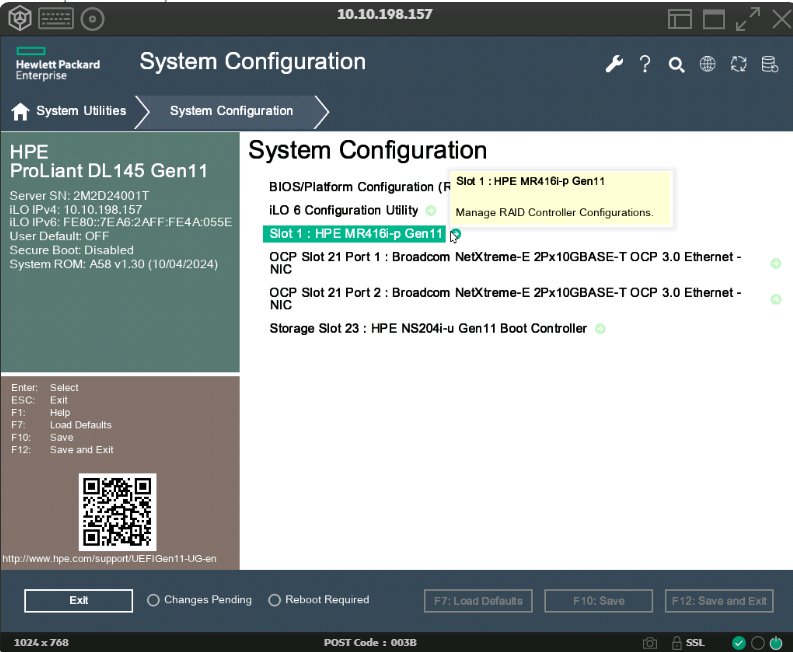
Task: Open iLO 6 Configuration Utility entry
Action: point(343,210)
